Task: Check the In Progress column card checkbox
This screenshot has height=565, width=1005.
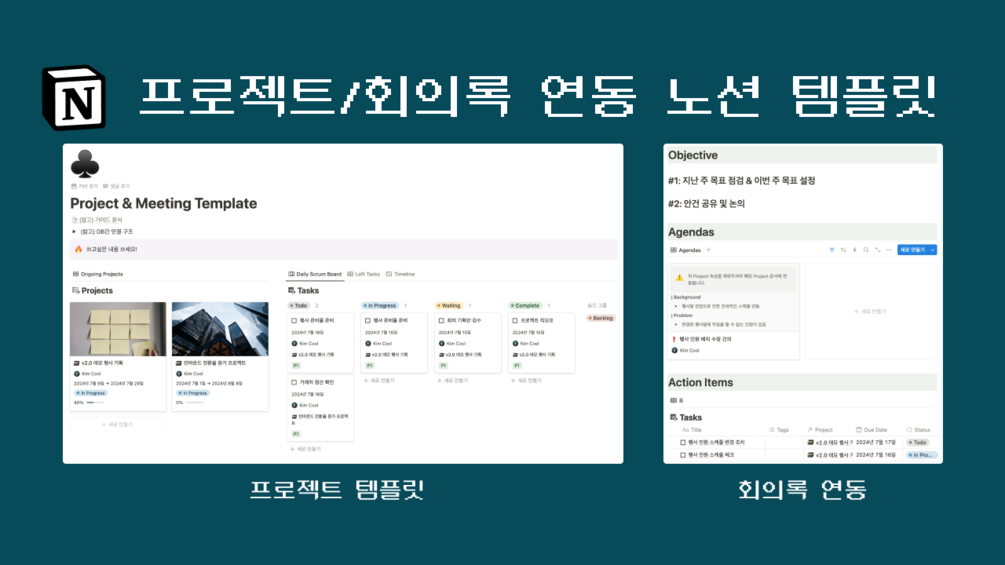Action: (x=368, y=320)
